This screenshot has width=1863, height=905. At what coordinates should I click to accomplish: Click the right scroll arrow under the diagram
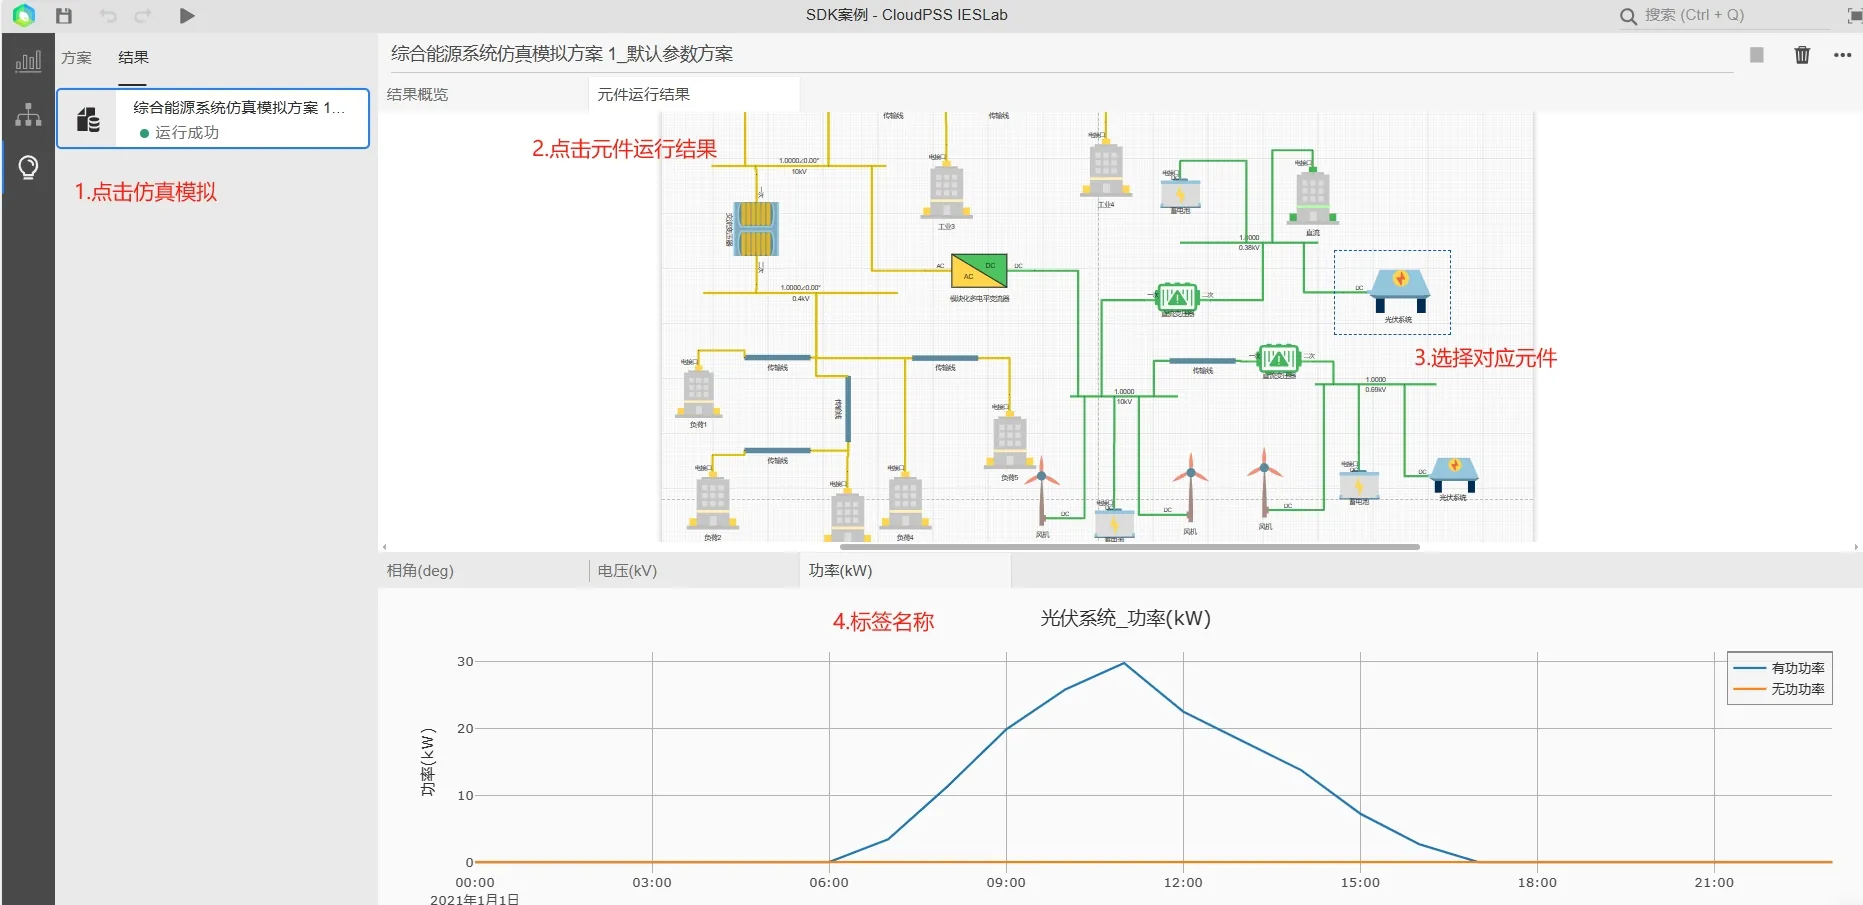tap(1856, 547)
